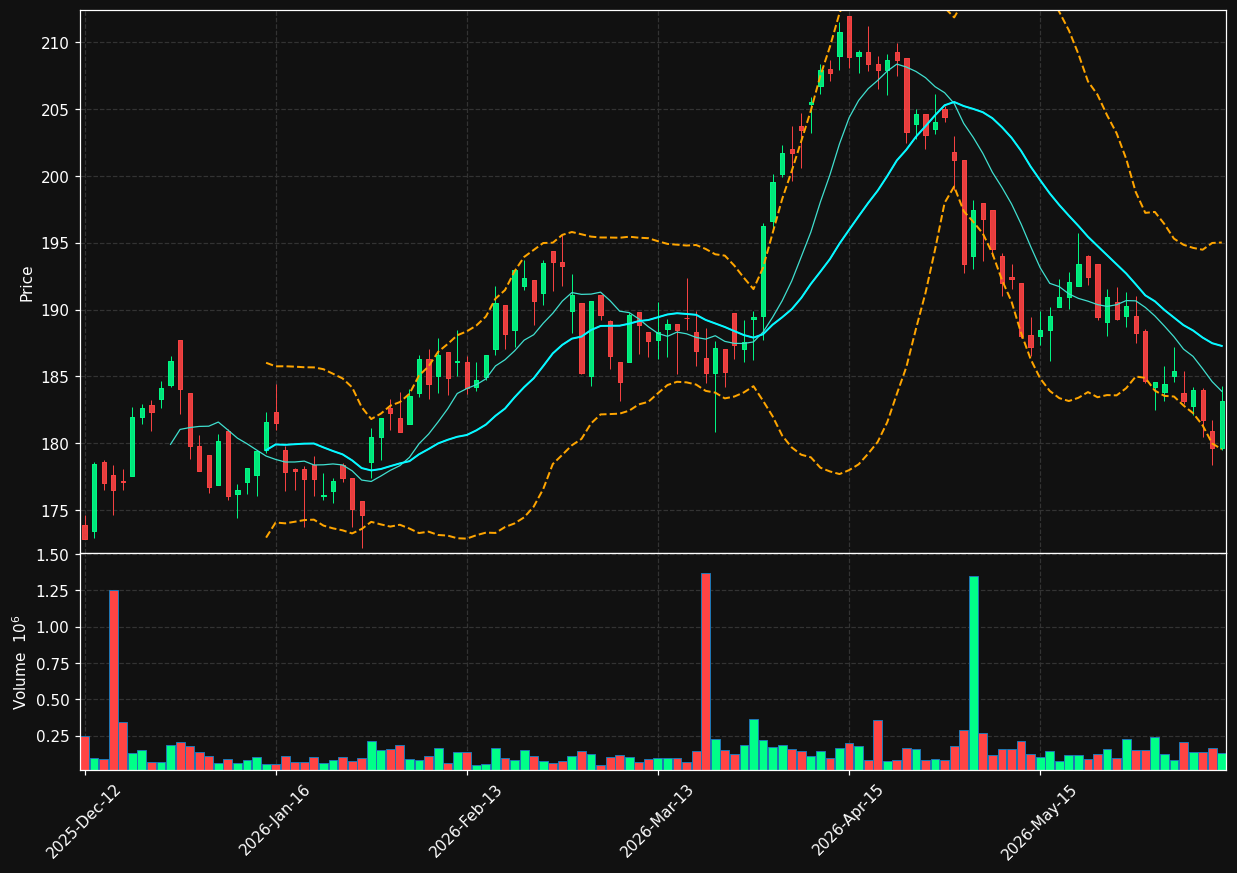The width and height of the screenshot is (1237, 873).
Task: Click the 2026-May-15 date label
Action: tap(1037, 821)
